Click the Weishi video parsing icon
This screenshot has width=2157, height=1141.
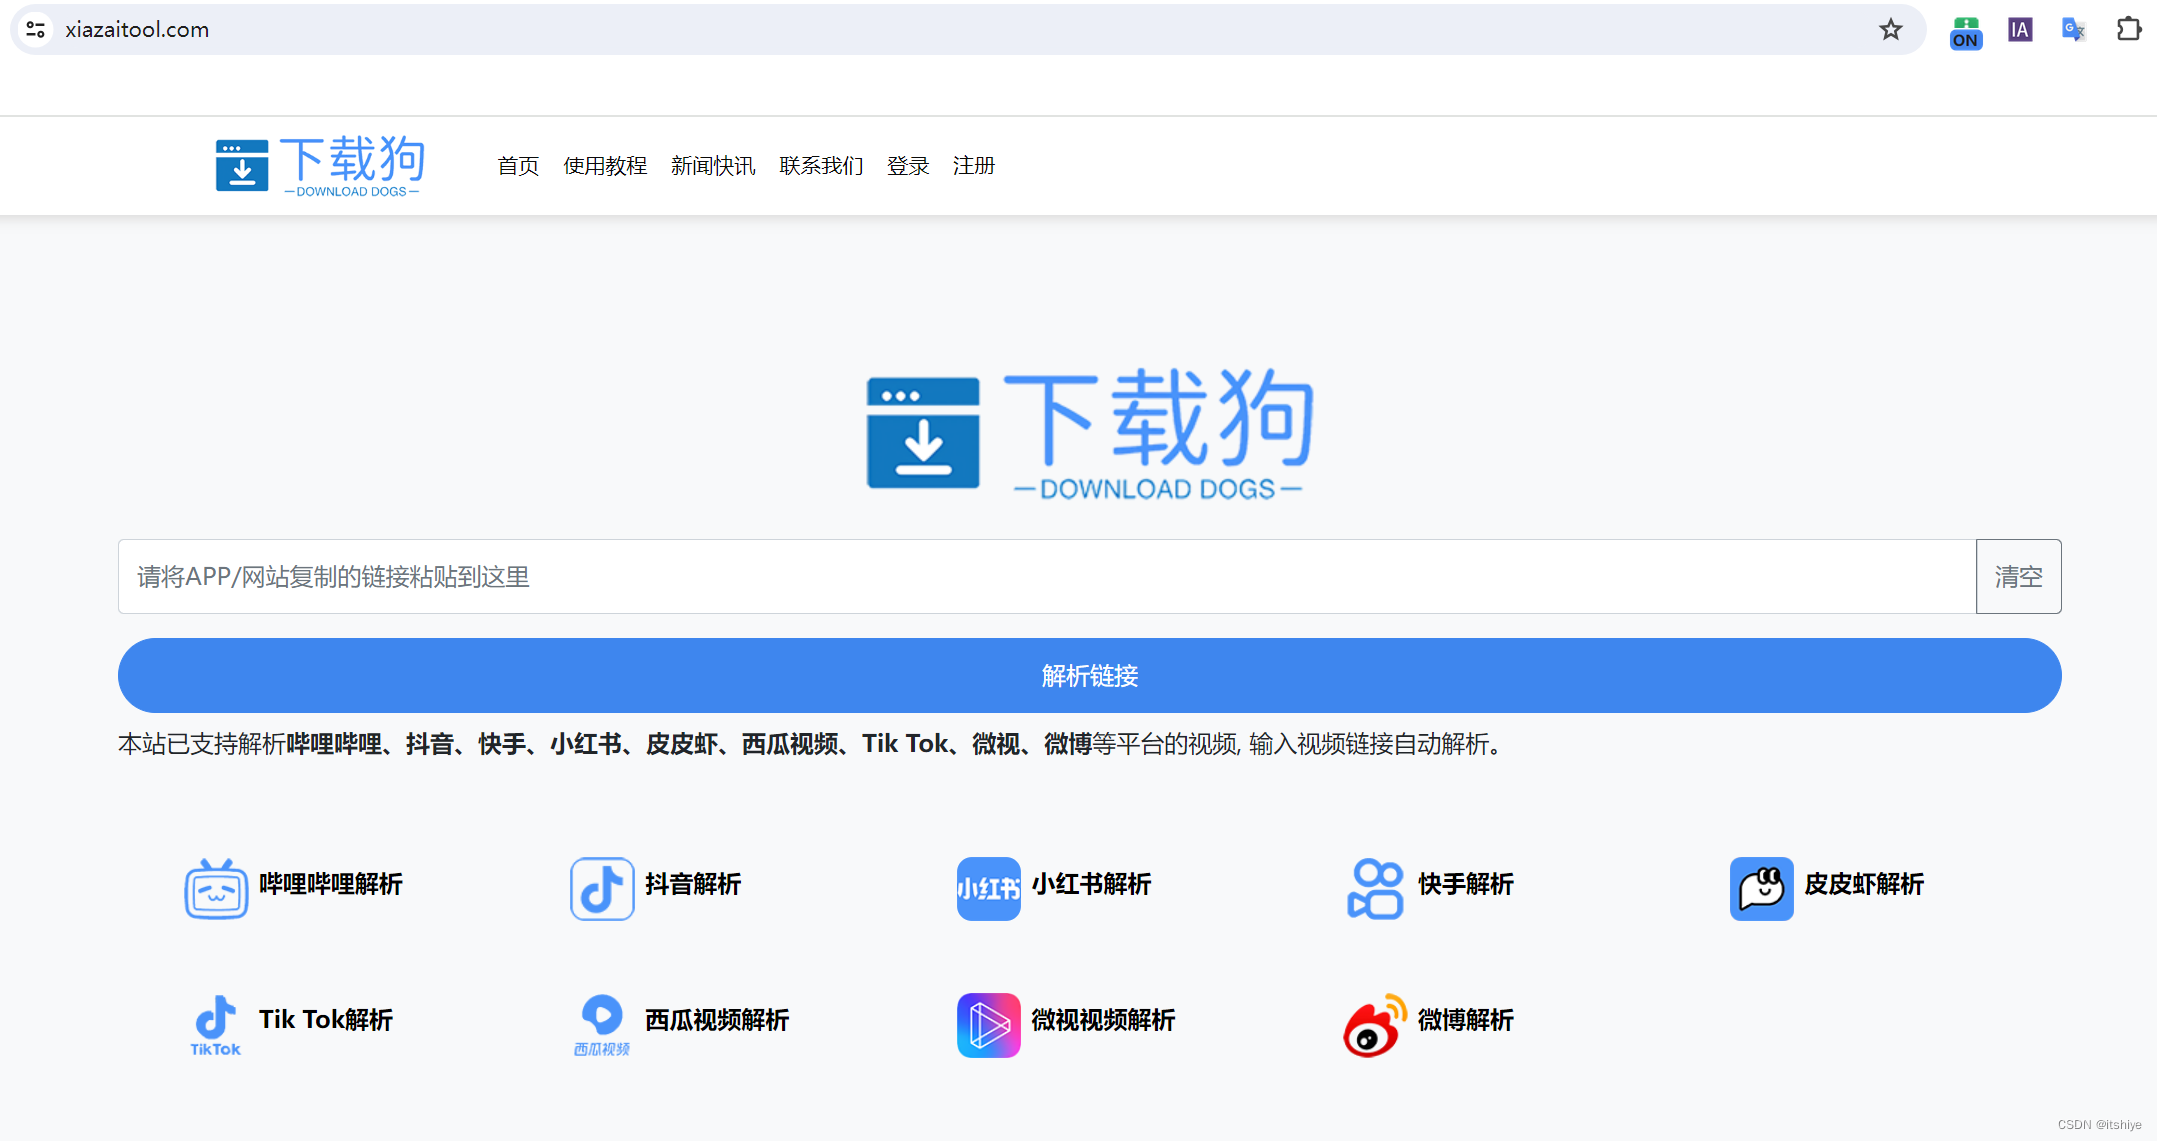point(988,1024)
